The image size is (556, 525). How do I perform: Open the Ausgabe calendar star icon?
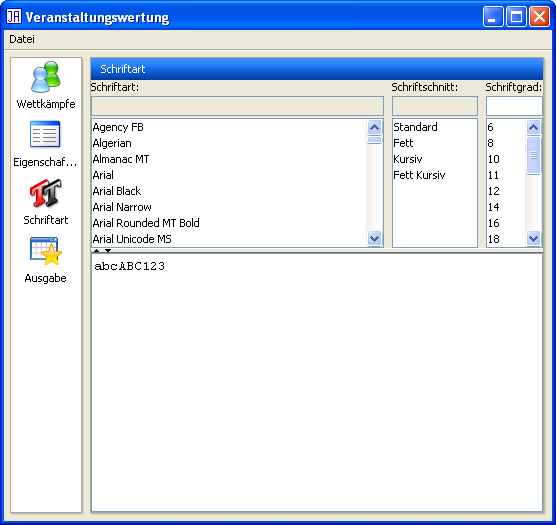pyautogui.click(x=46, y=251)
